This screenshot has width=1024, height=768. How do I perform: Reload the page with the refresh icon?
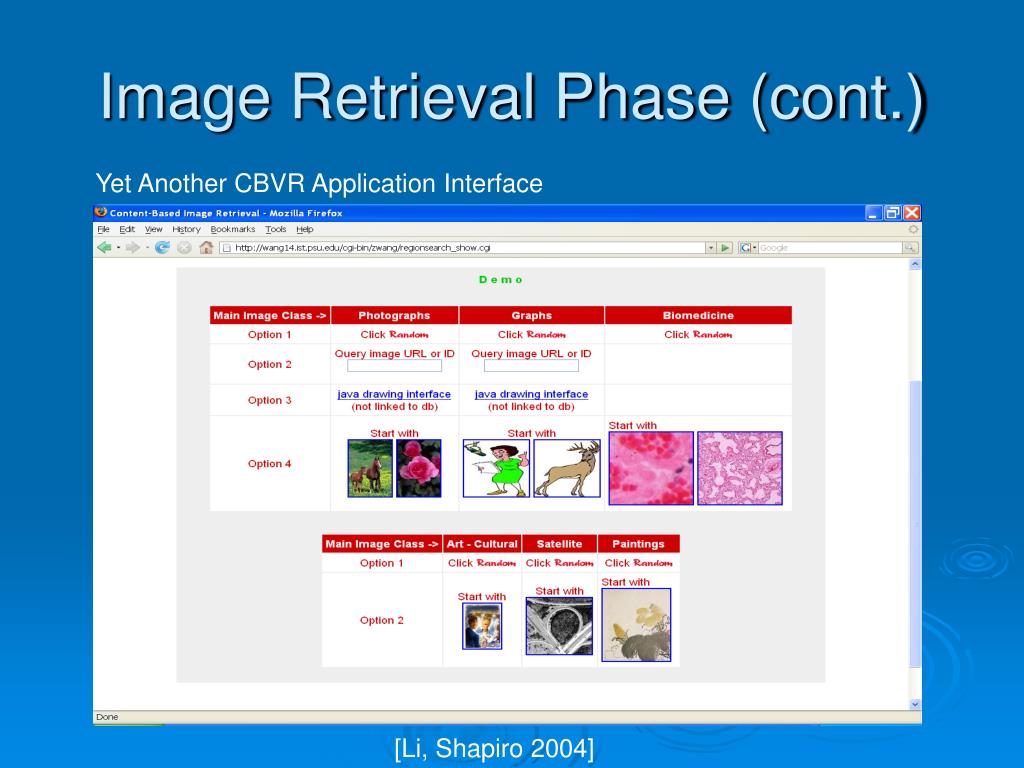163,248
